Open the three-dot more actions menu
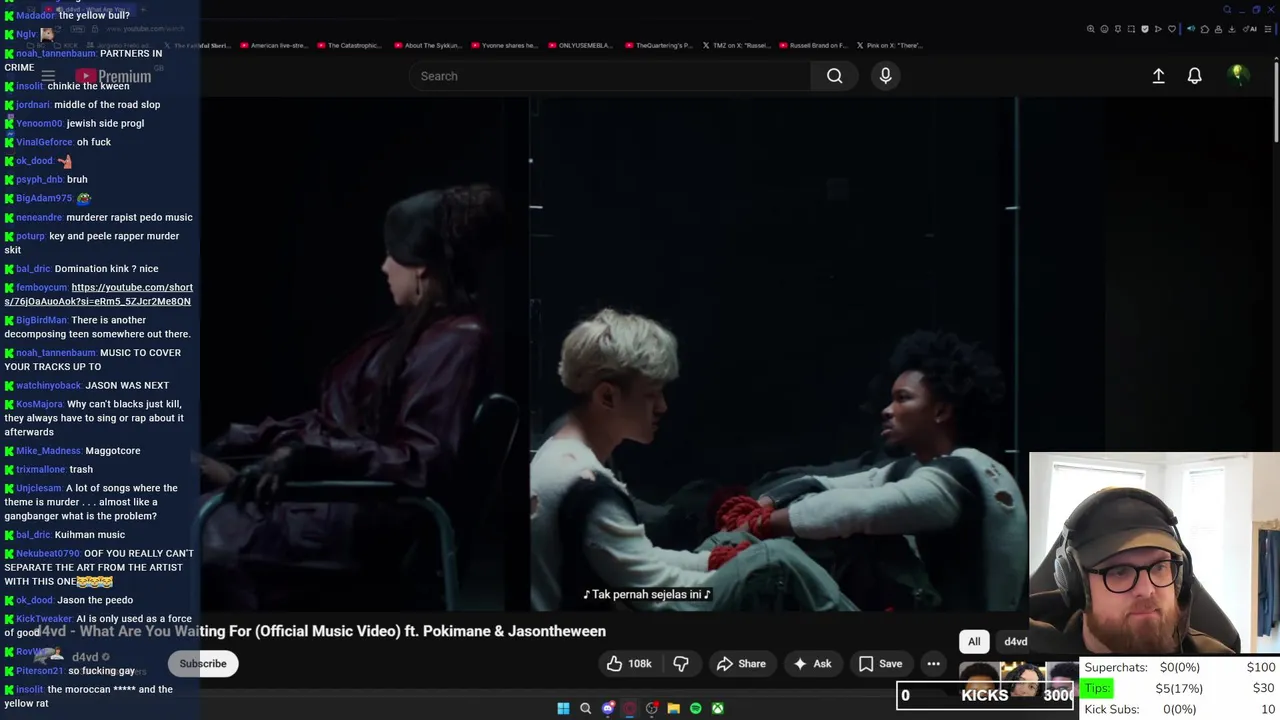 (933, 664)
